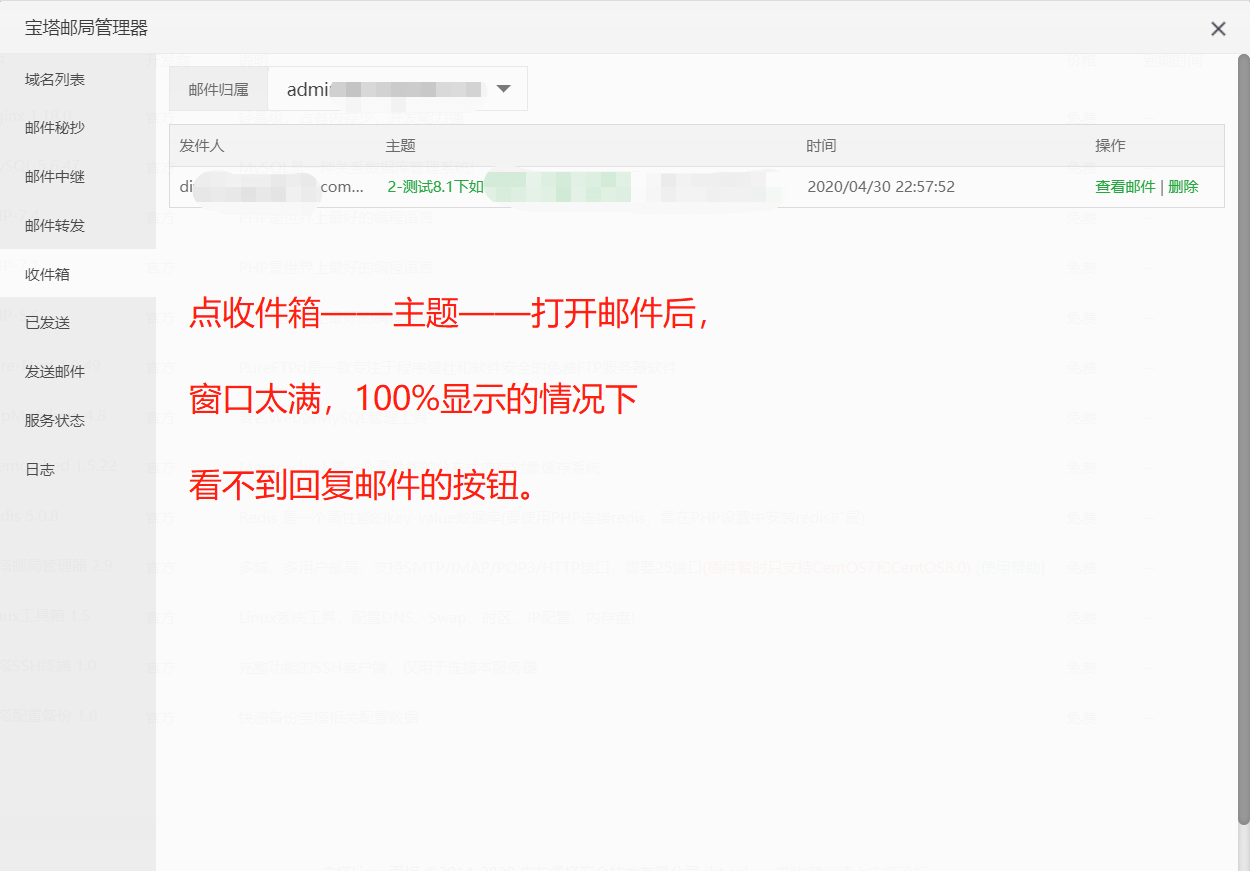Viewport: 1250px width, 871px height.
Task: Click 查看邮件 link in the mail row
Action: [x=1125, y=187]
